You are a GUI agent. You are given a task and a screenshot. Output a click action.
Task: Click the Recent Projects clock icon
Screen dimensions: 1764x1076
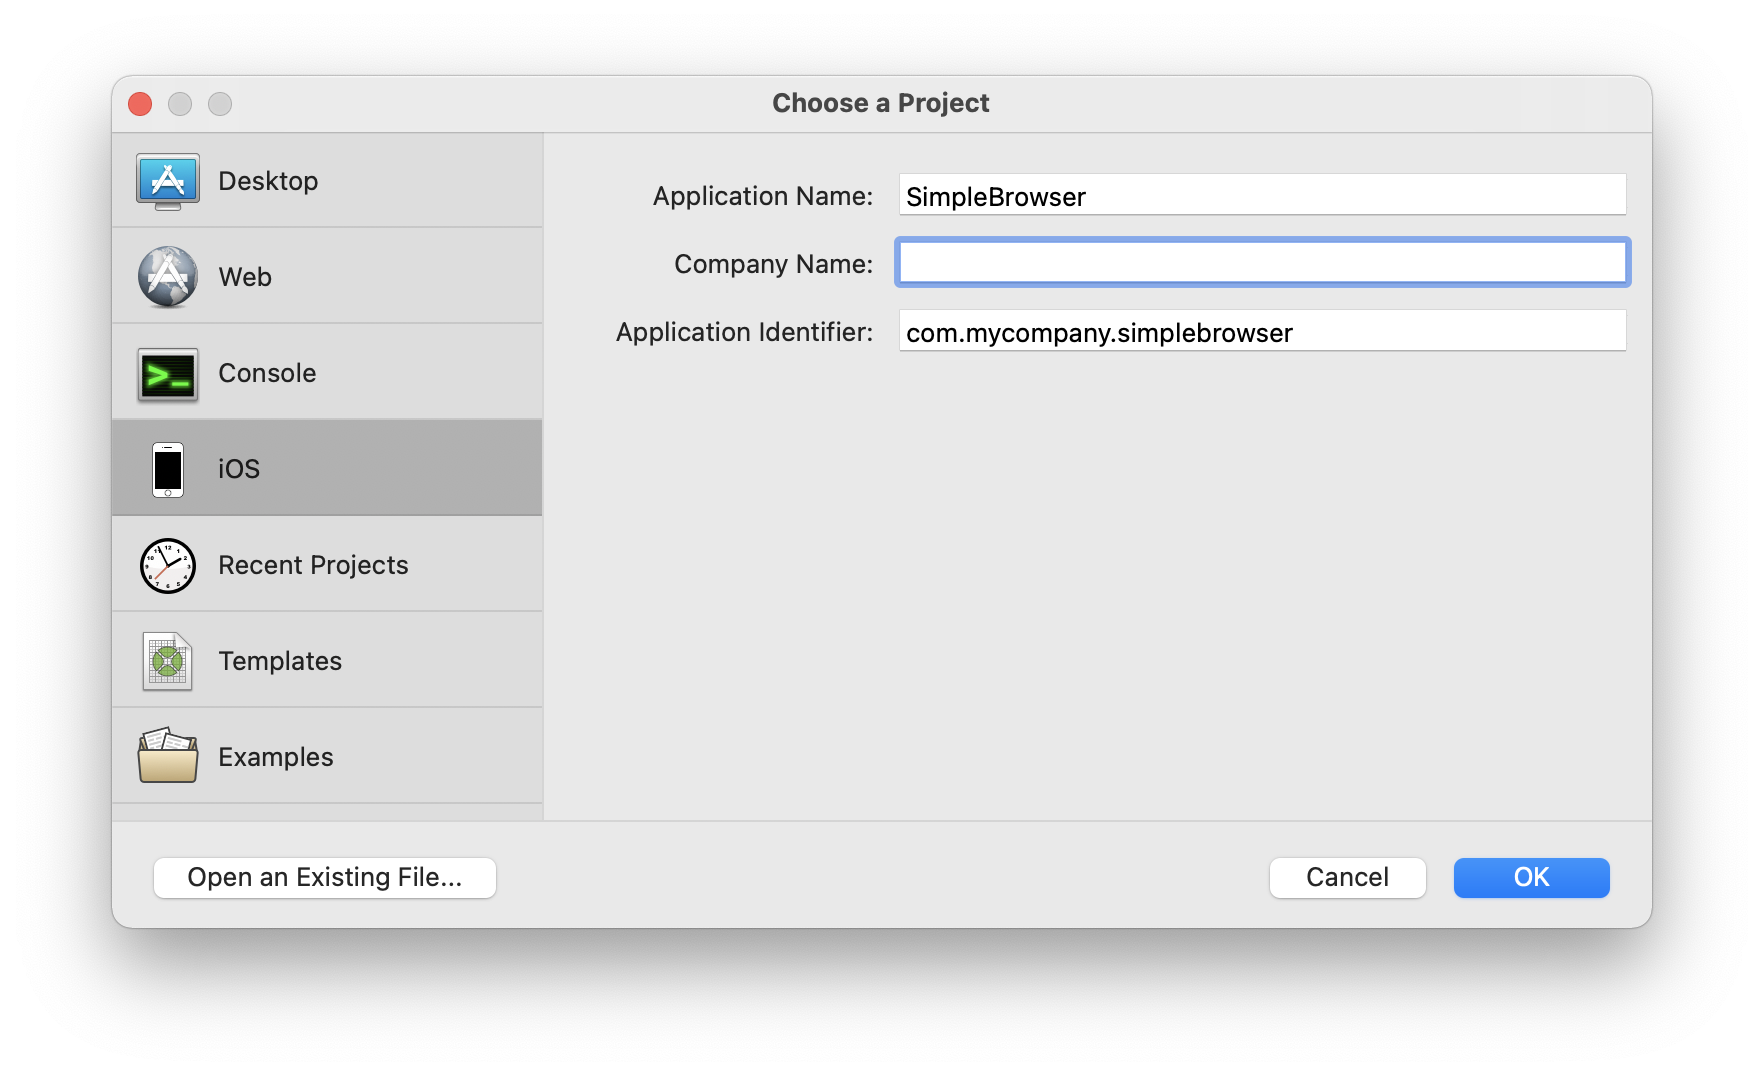[168, 566]
